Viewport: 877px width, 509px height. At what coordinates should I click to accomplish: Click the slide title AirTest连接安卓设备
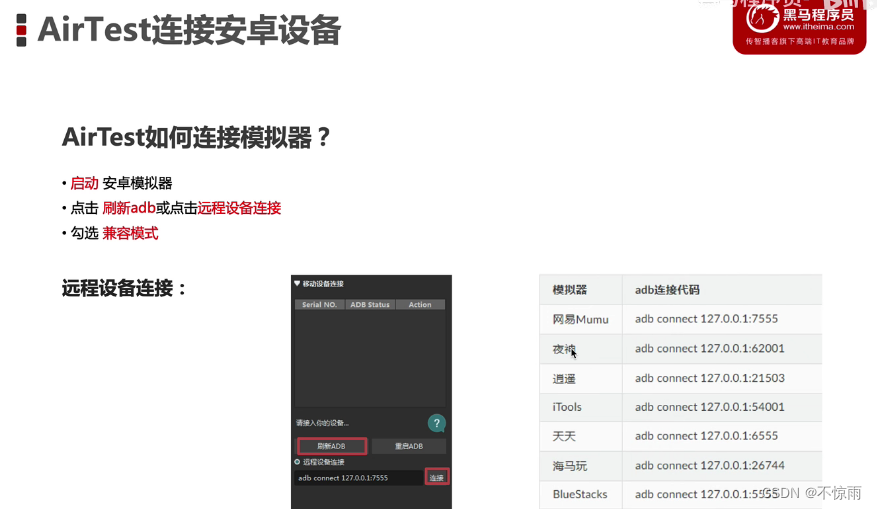[190, 30]
